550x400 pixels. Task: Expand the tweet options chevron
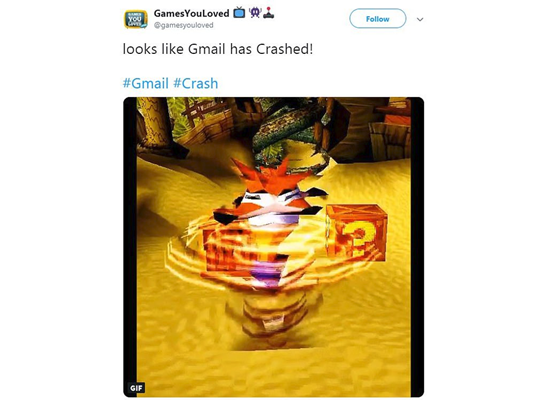[420, 19]
